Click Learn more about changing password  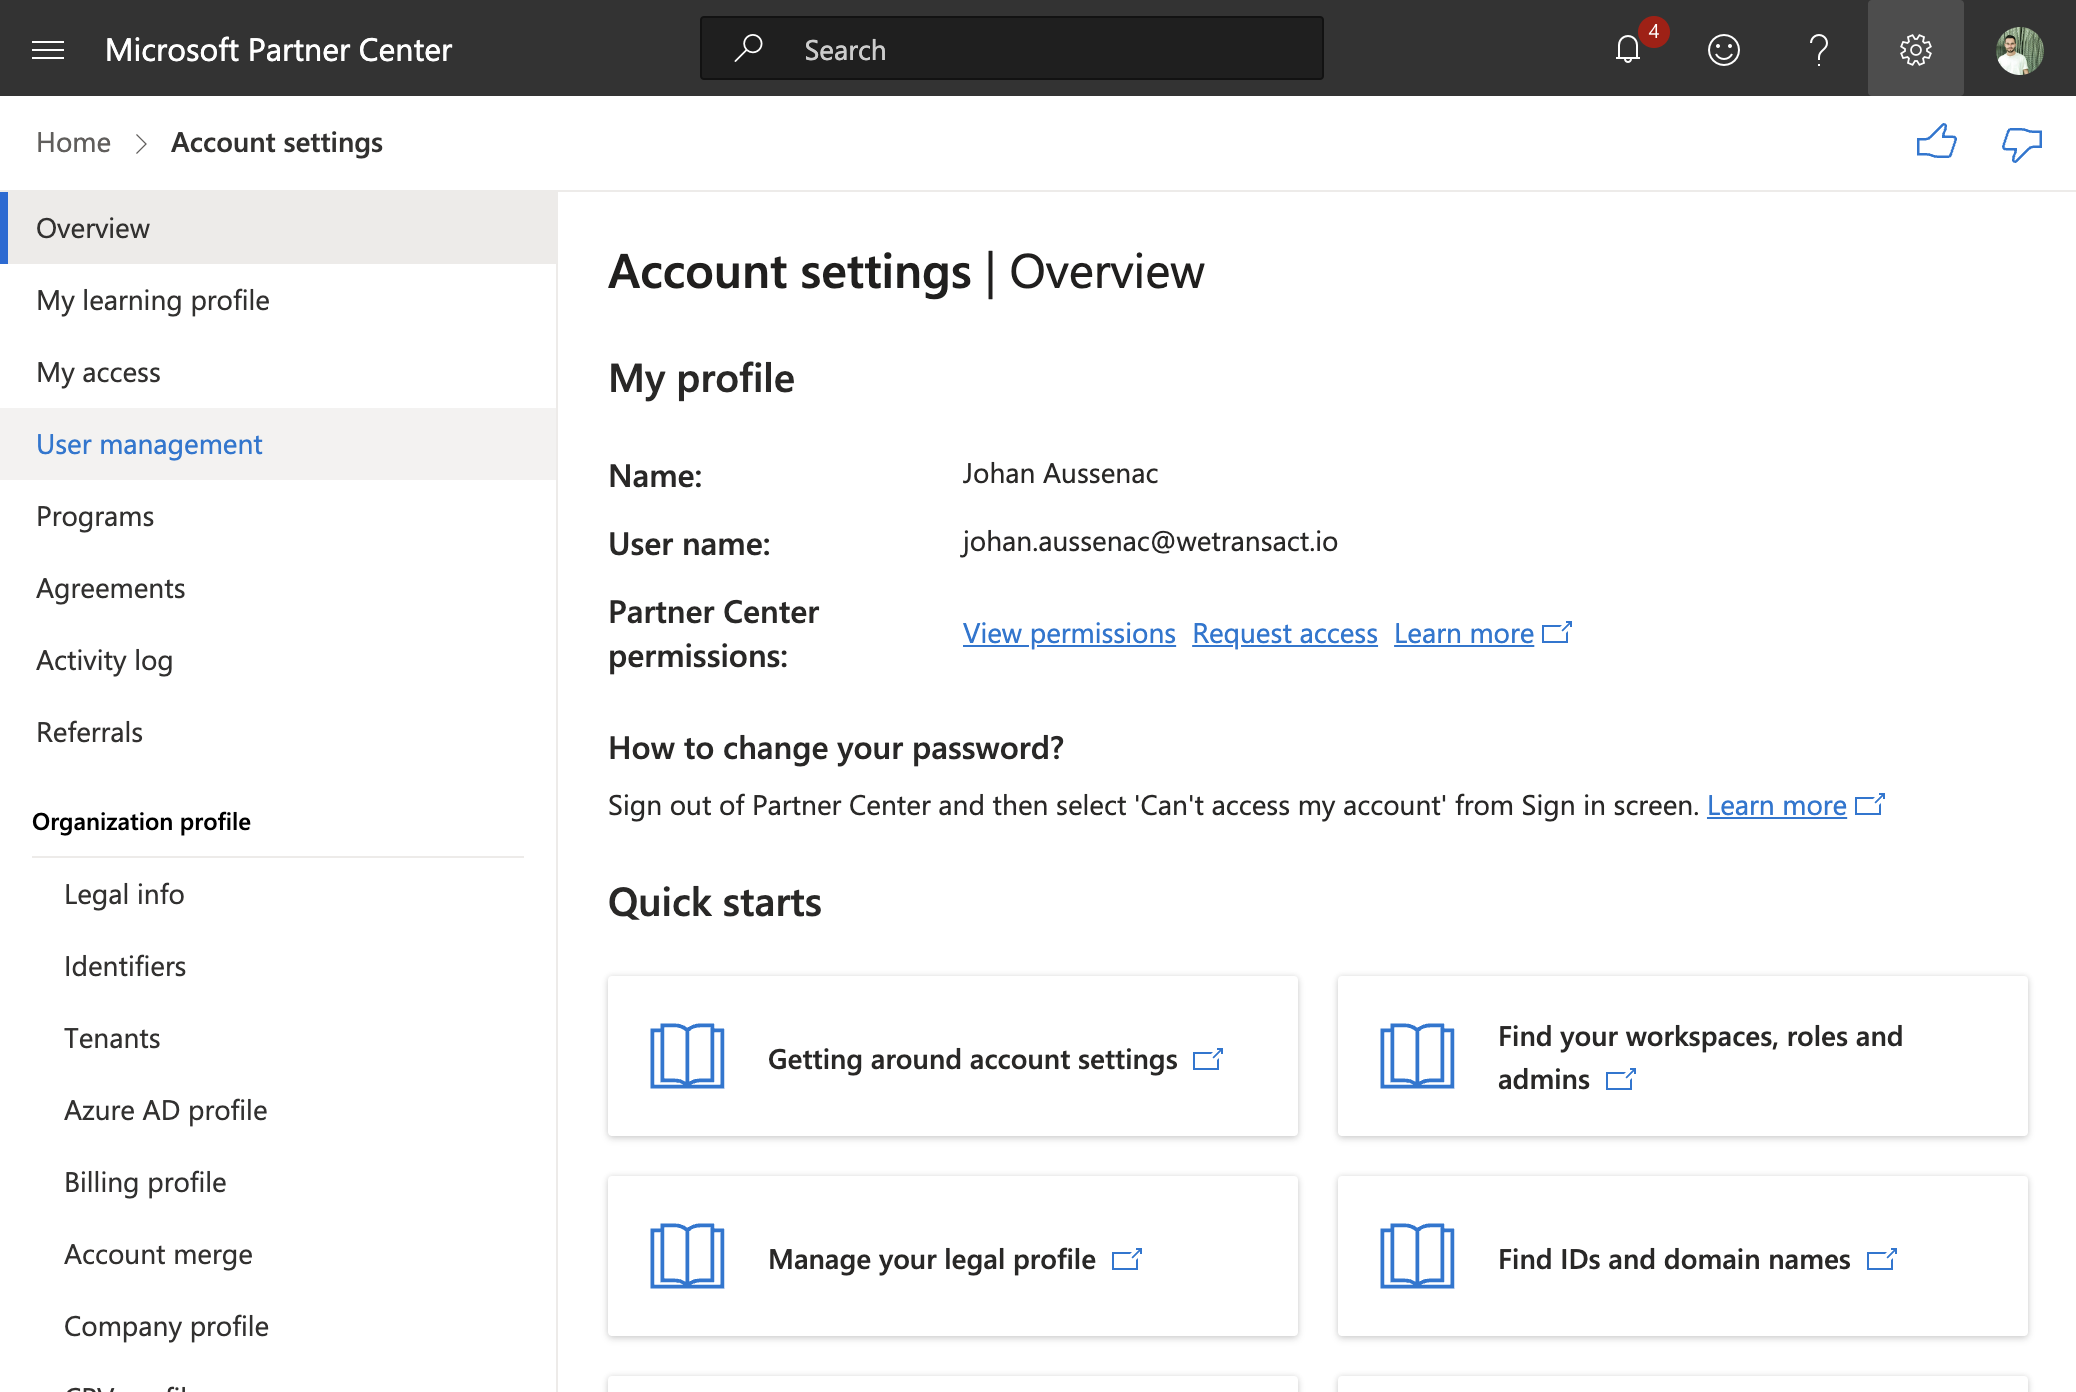click(1776, 805)
